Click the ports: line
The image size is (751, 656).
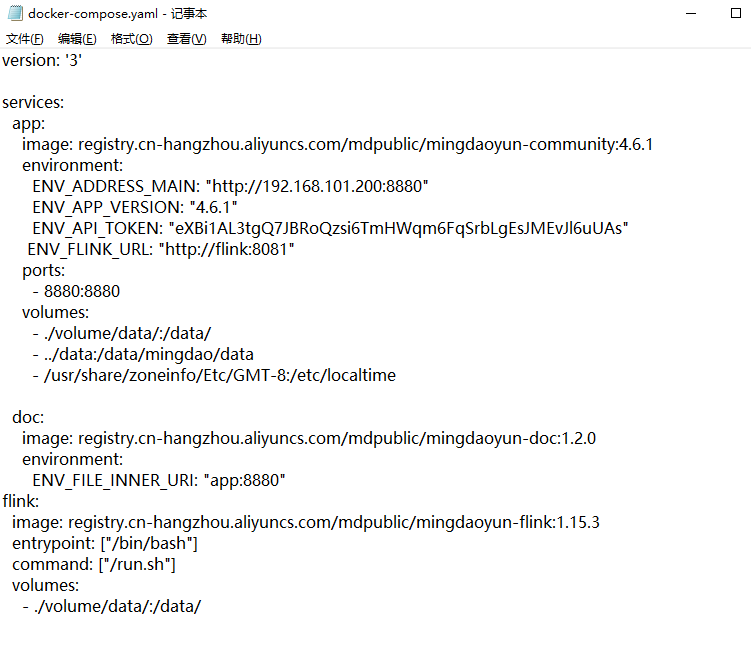44,271
